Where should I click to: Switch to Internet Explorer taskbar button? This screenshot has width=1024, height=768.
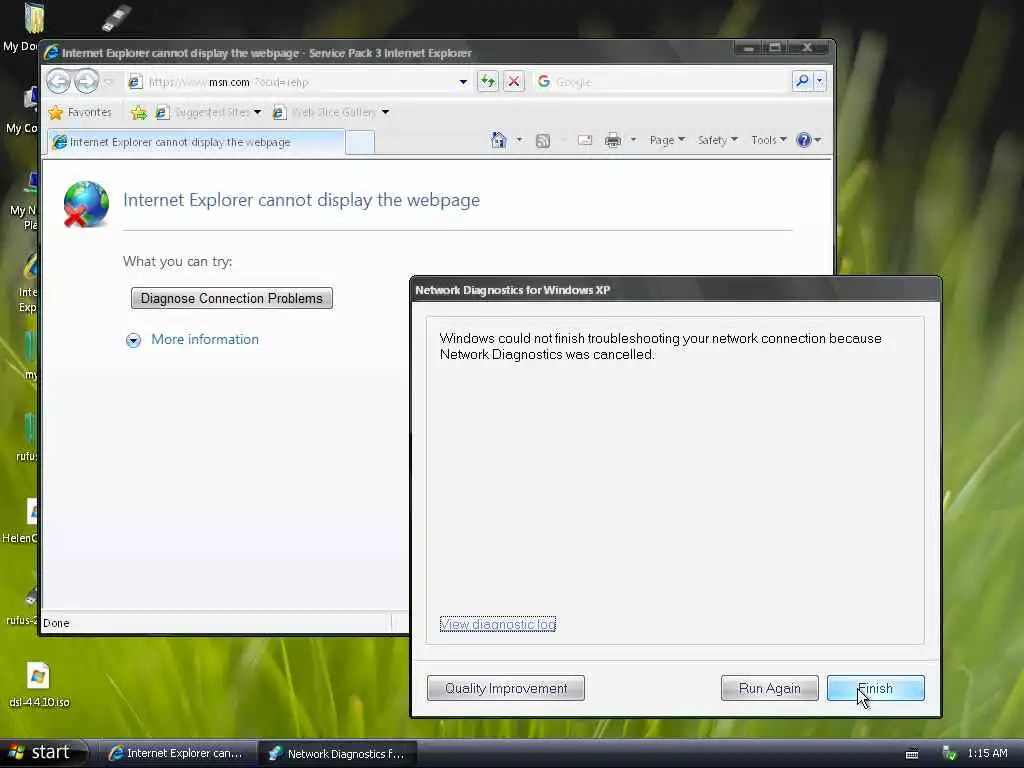tap(177, 753)
